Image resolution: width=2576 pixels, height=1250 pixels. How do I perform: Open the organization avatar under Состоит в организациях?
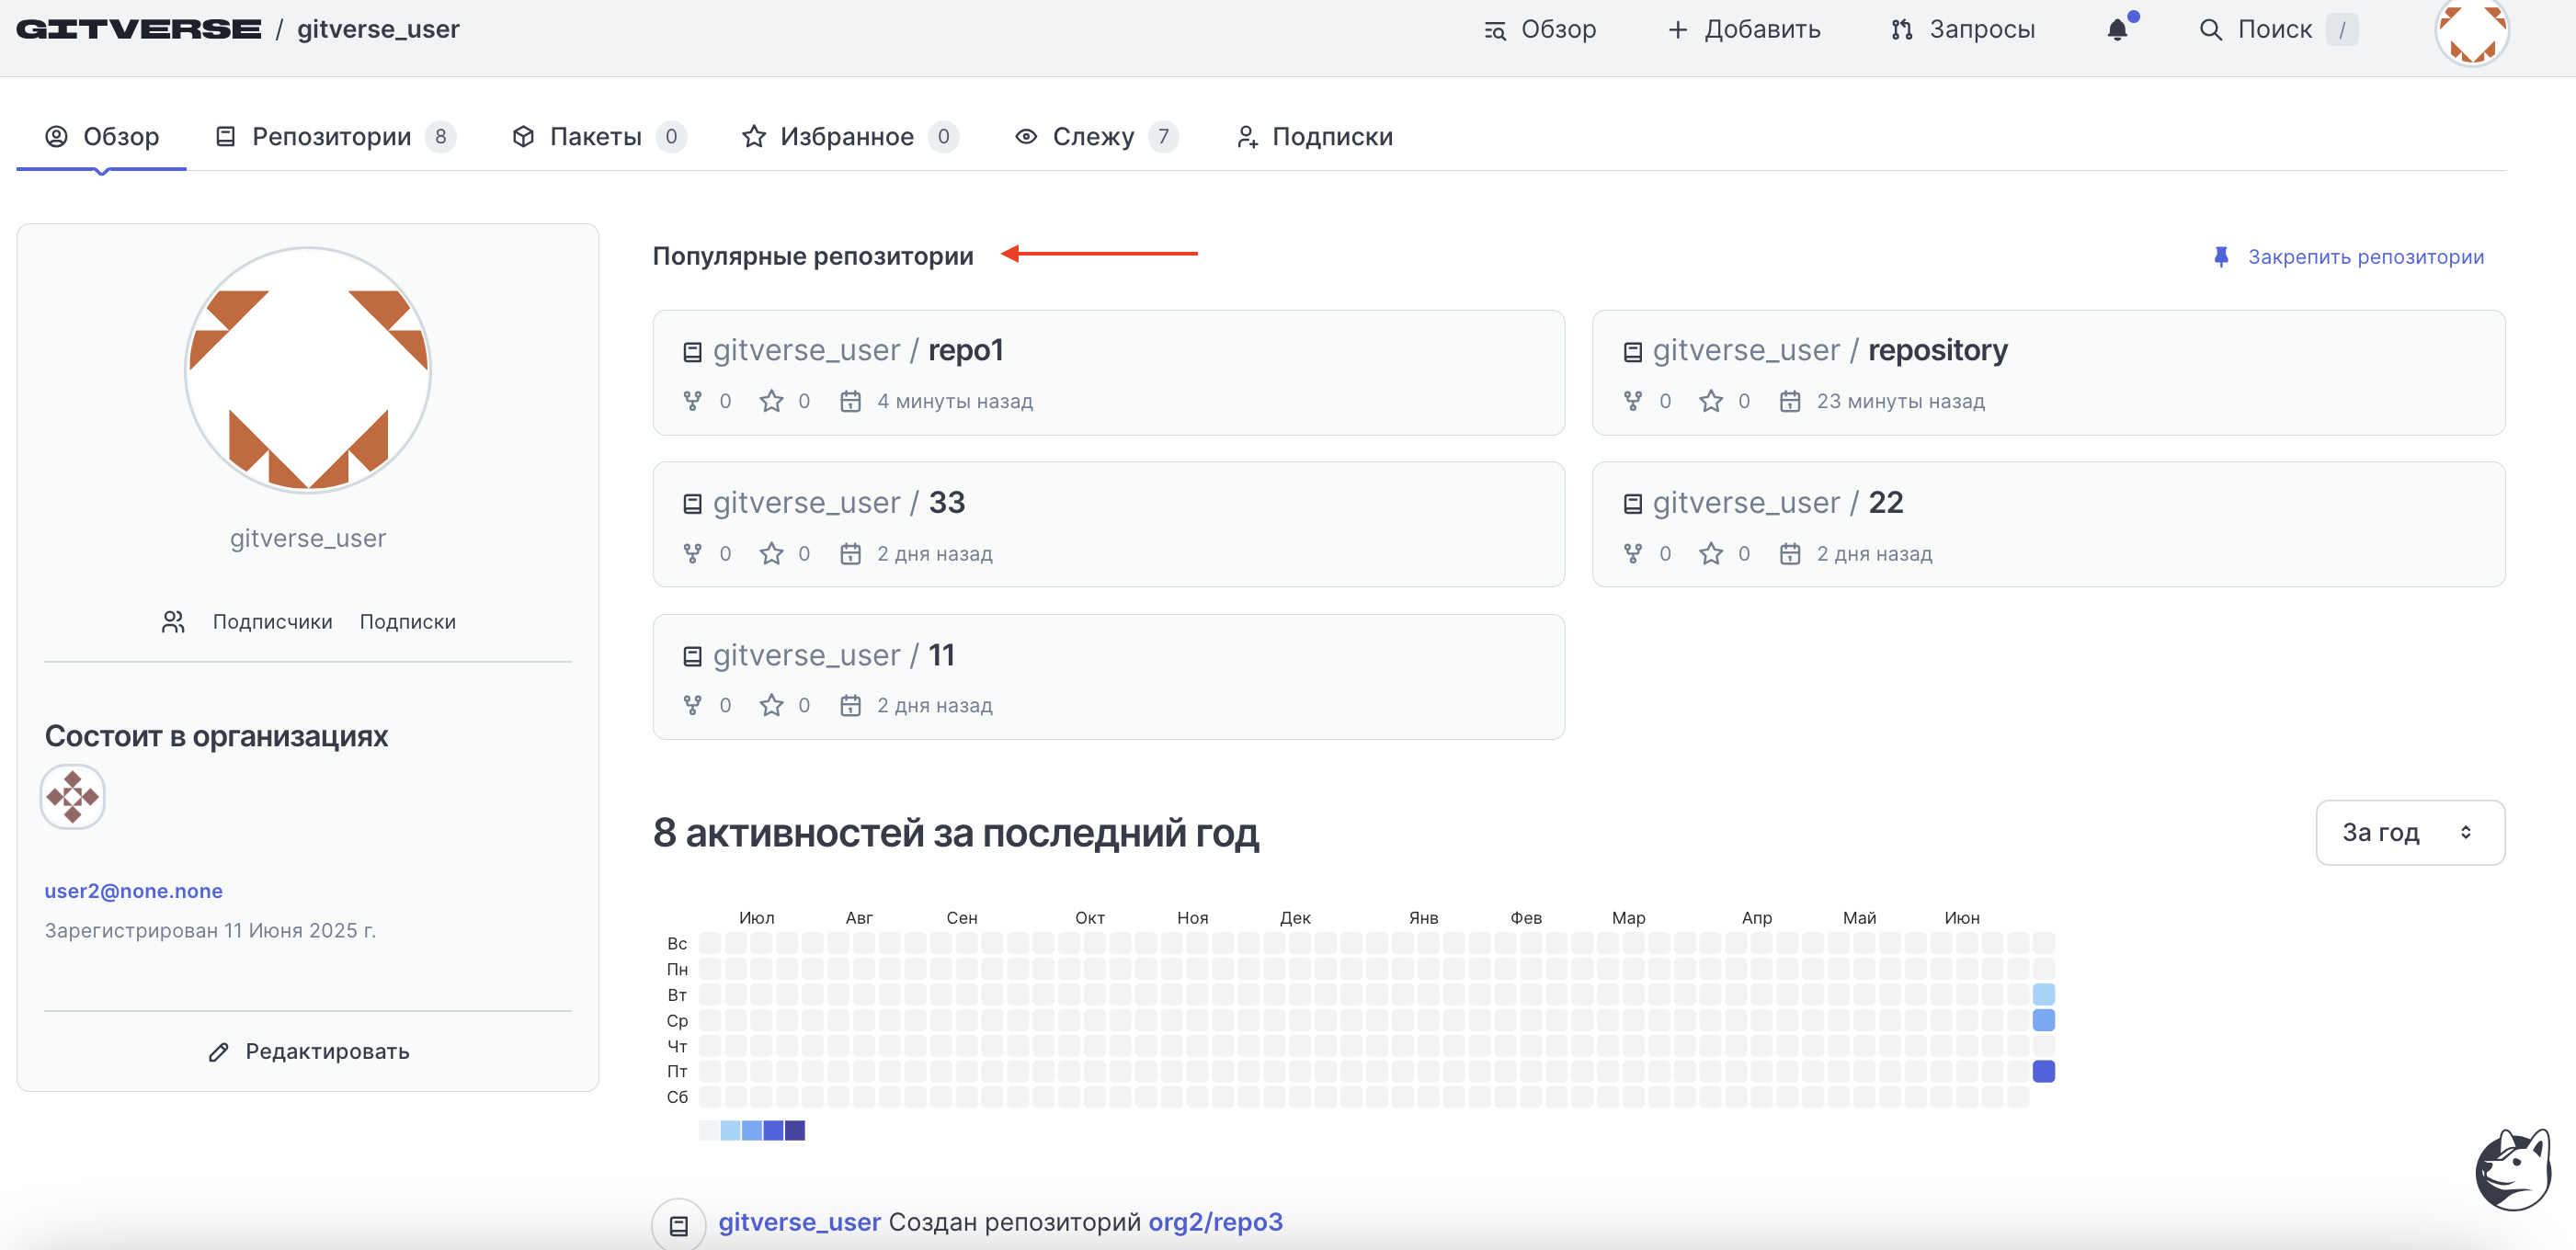tap(73, 797)
